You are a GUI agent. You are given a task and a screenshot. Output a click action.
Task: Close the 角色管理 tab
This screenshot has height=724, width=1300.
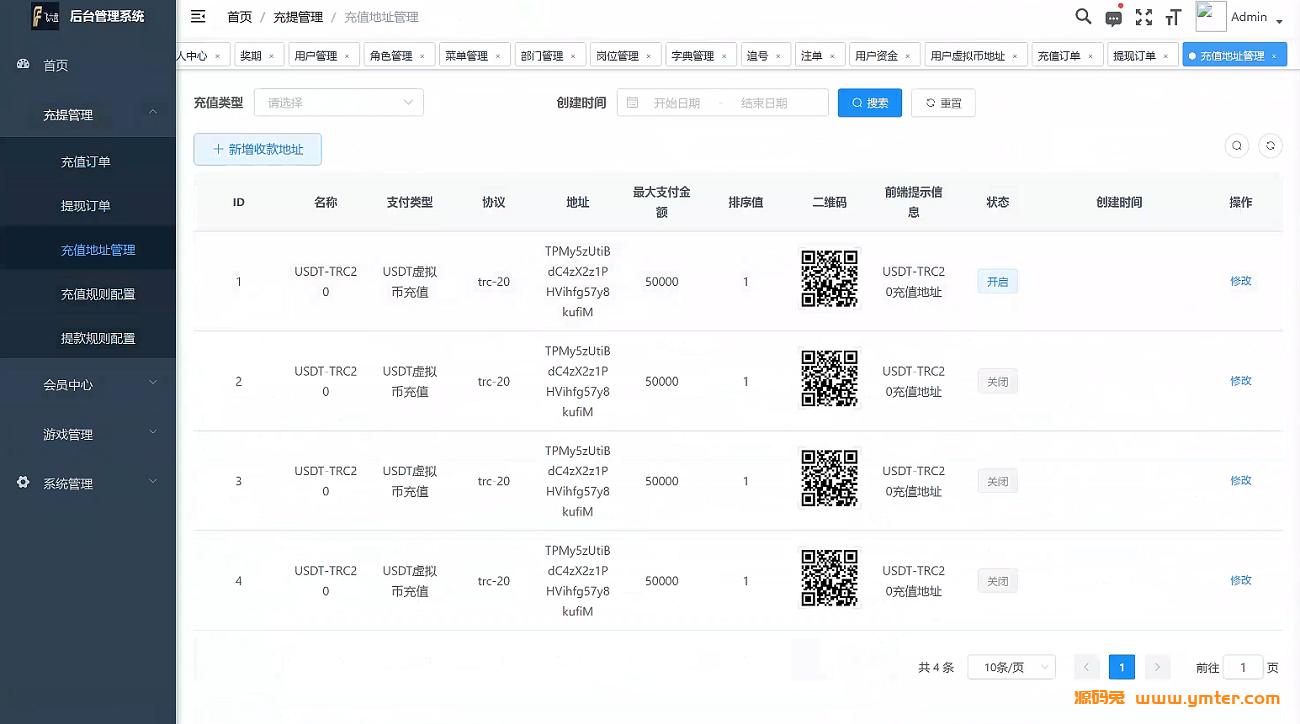[x=422, y=56]
